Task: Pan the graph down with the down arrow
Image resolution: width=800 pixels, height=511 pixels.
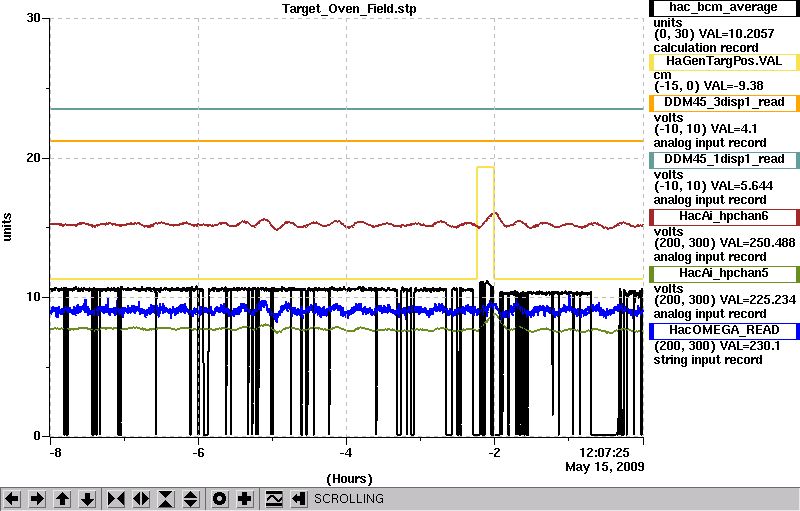Action: coord(87,499)
